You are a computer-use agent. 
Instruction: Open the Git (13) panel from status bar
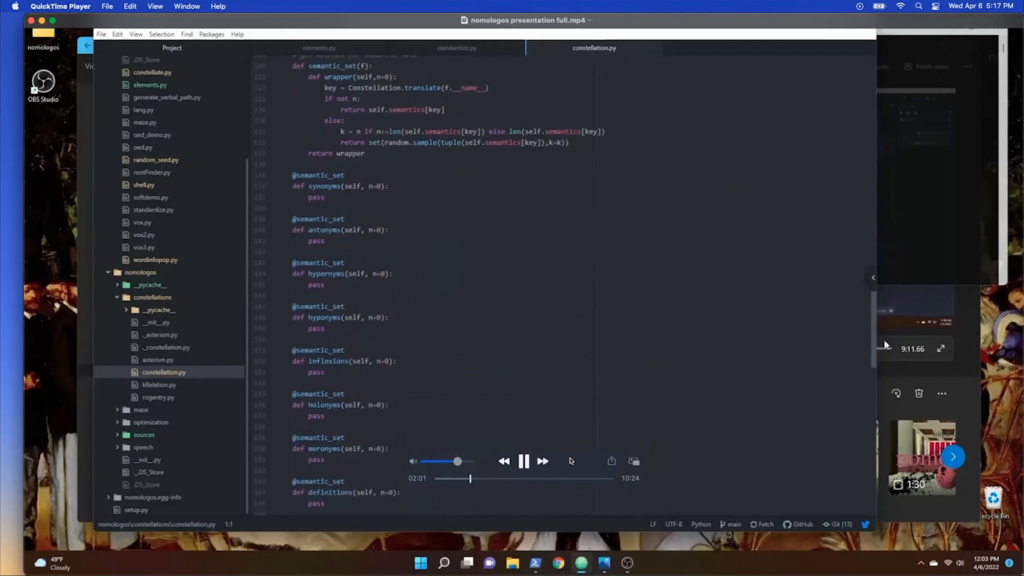[x=837, y=524]
